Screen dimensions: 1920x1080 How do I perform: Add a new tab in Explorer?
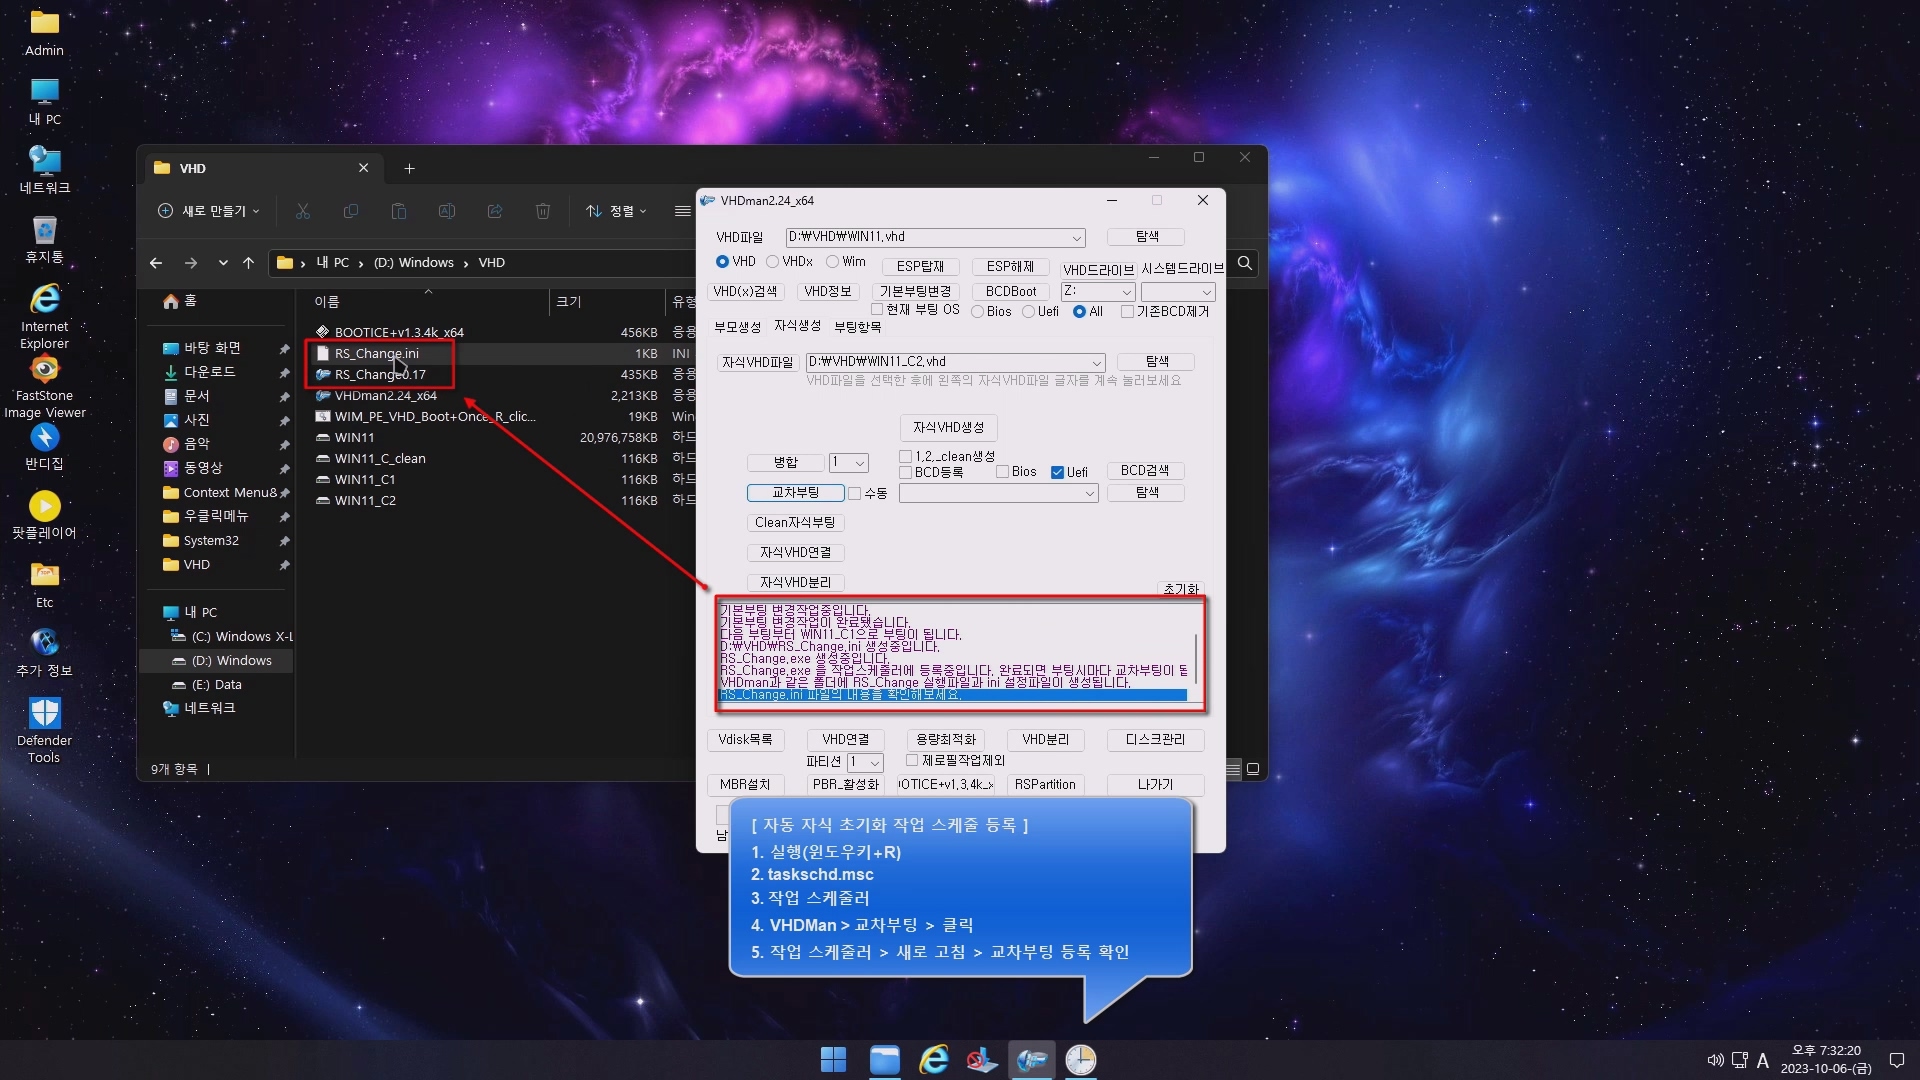coord(409,169)
